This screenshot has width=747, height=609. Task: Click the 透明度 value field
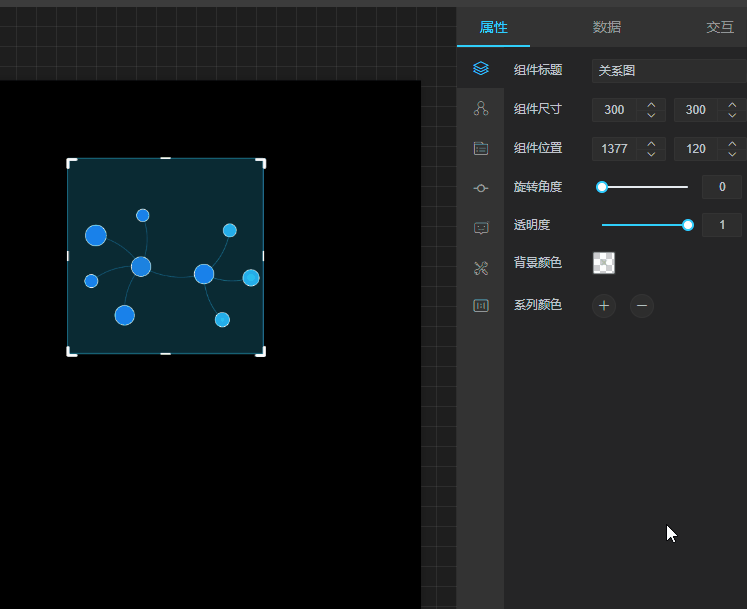[x=722, y=225]
